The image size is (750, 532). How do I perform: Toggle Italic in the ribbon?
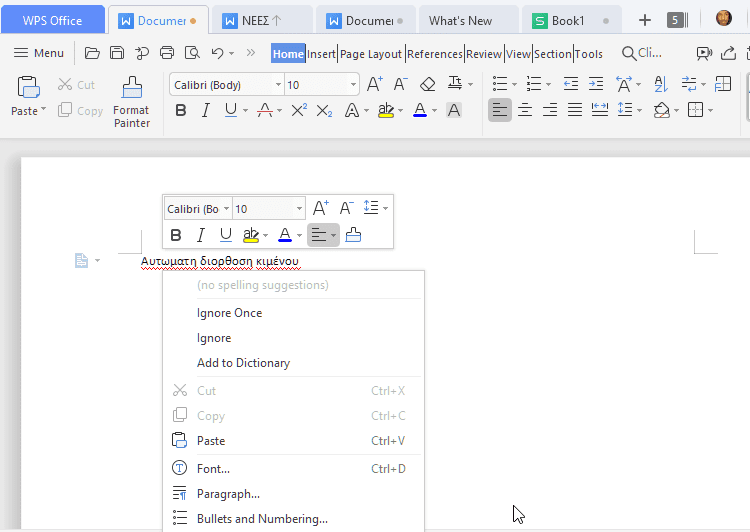click(206, 111)
